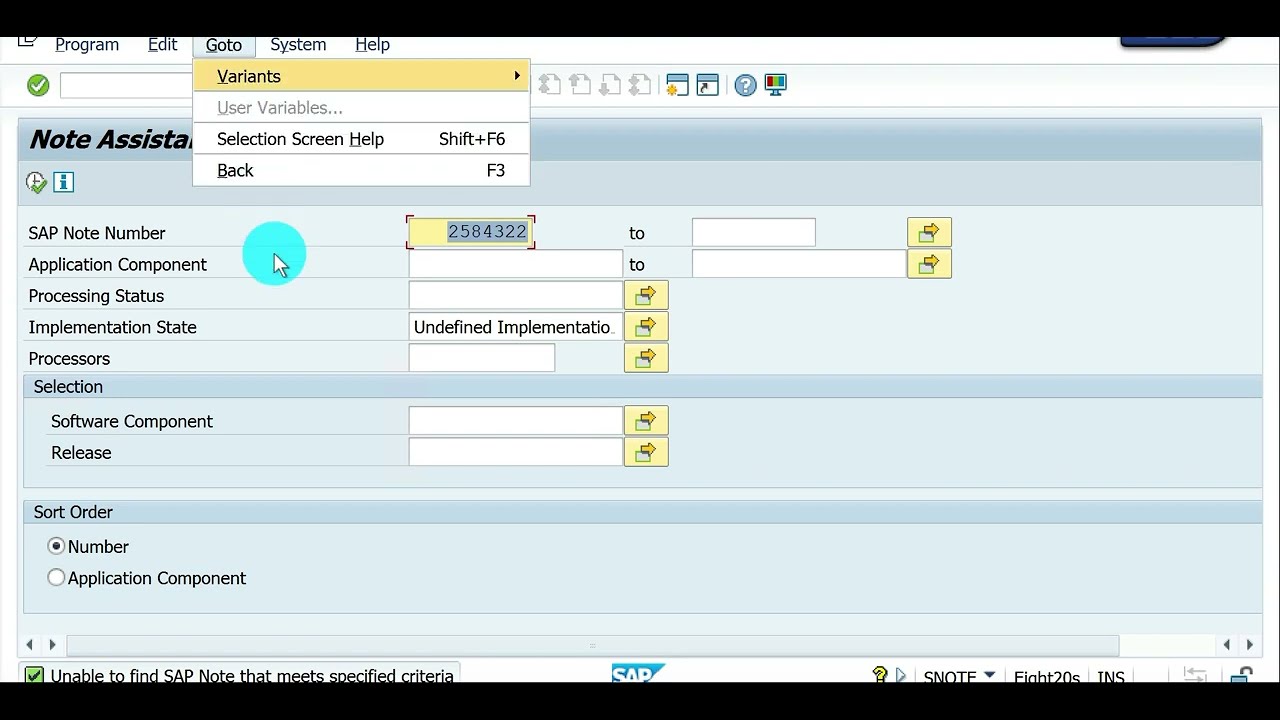Viewport: 1280px width, 720px height.
Task: Create a new session with toolbar icon
Action: click(677, 85)
